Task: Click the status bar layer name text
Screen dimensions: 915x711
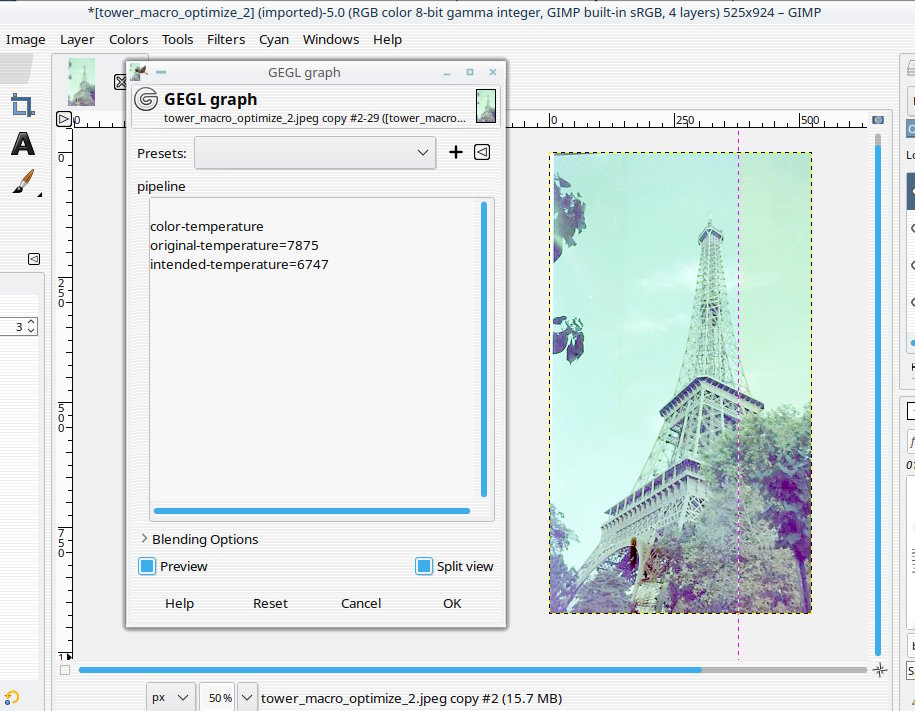Action: tap(411, 698)
